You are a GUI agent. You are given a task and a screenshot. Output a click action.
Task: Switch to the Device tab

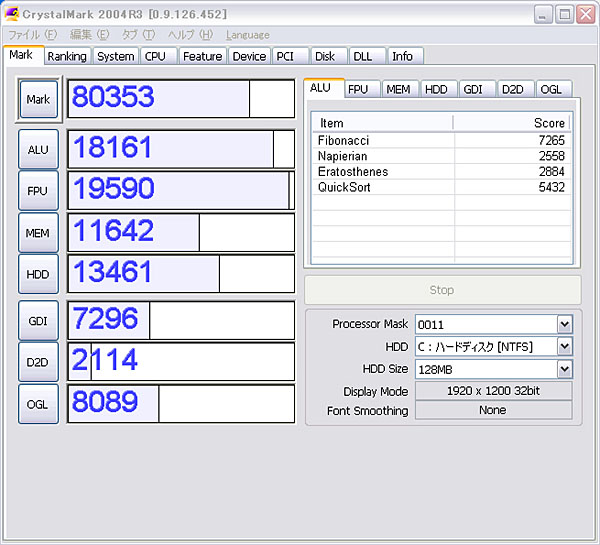click(249, 56)
